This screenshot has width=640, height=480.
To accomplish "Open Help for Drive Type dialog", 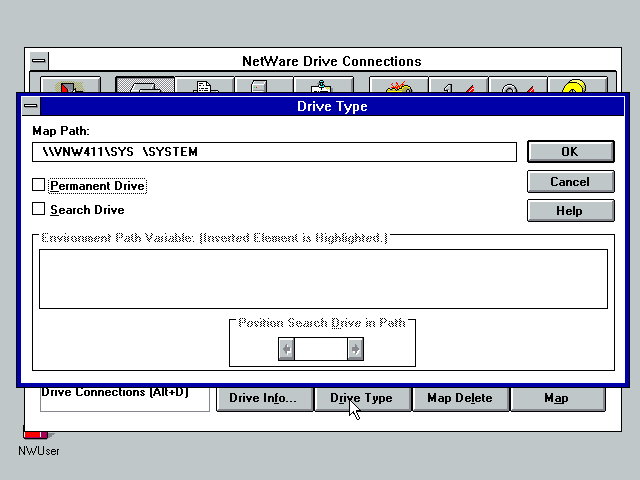I will [571, 211].
